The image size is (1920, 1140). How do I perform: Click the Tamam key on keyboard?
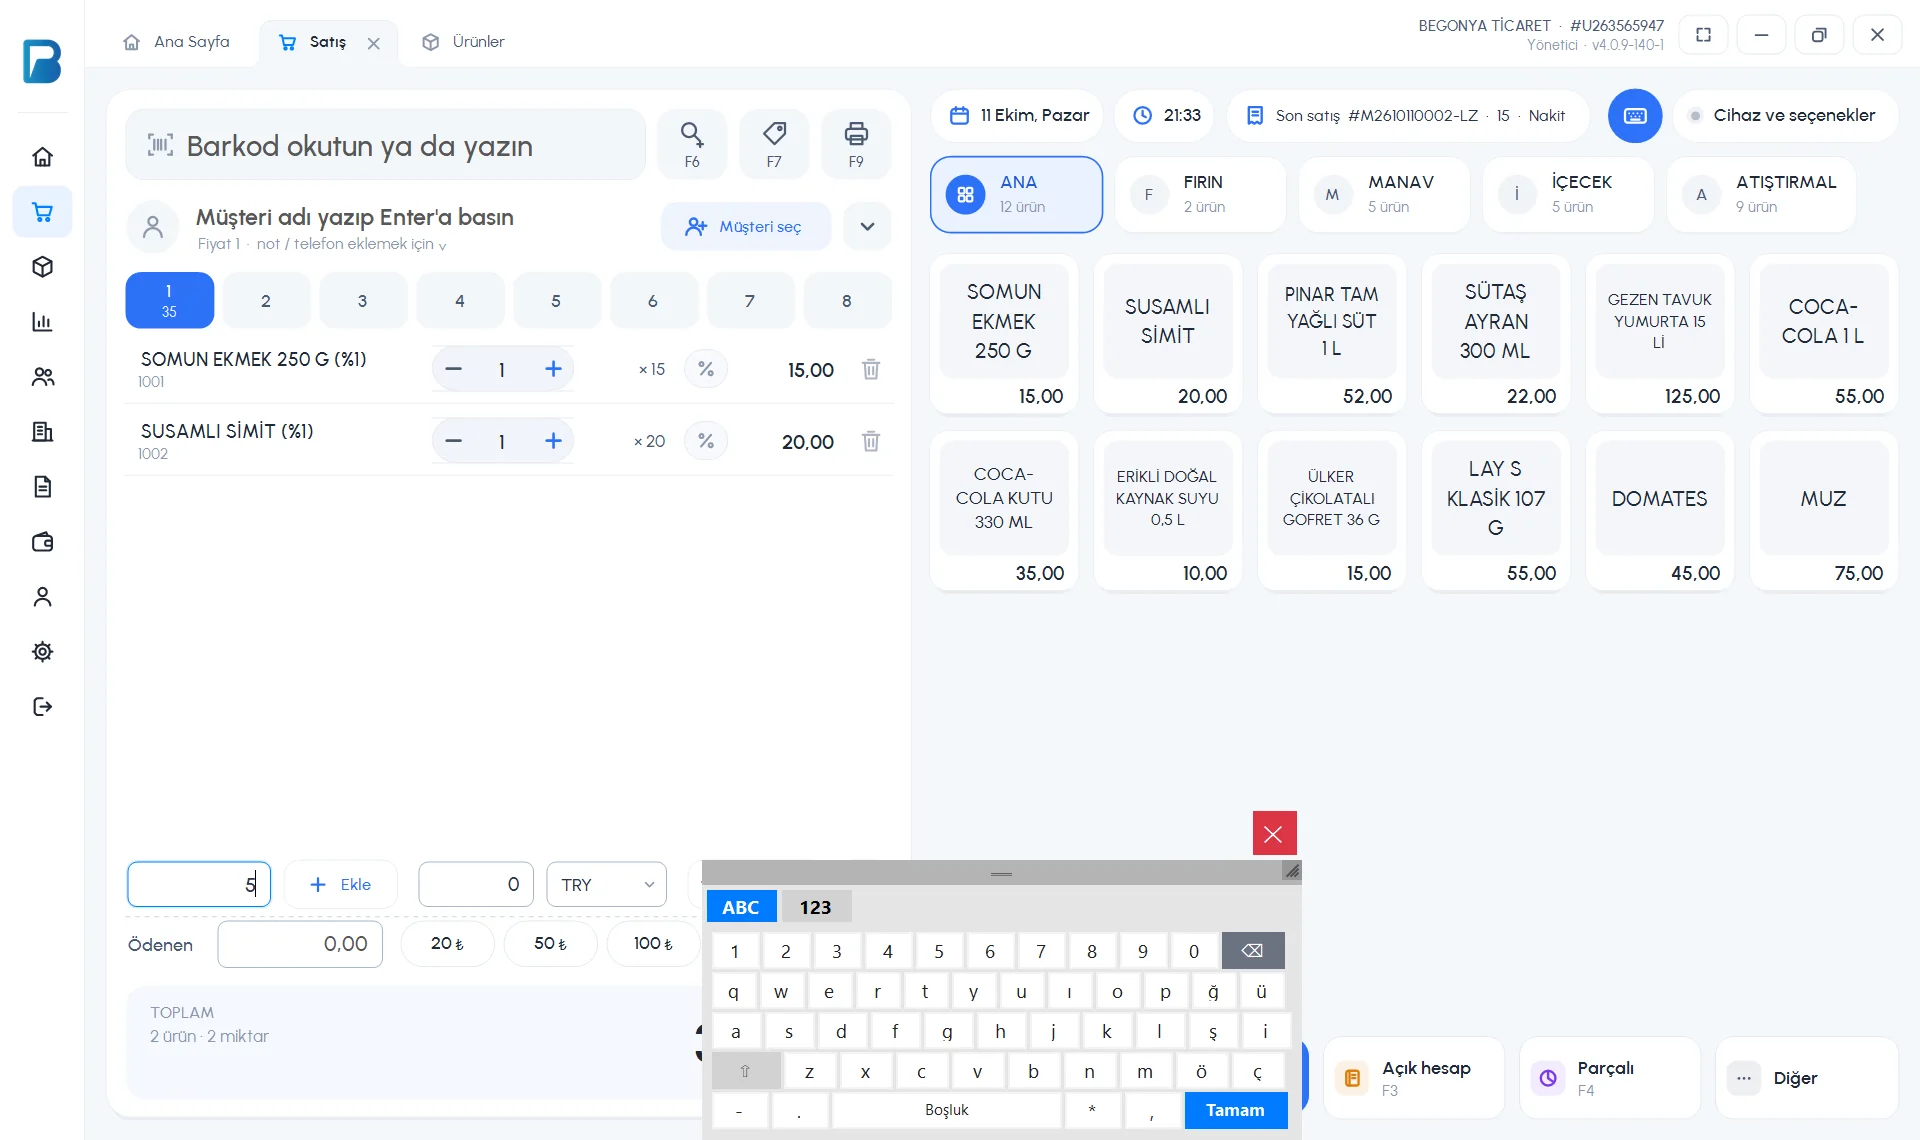[1235, 1110]
